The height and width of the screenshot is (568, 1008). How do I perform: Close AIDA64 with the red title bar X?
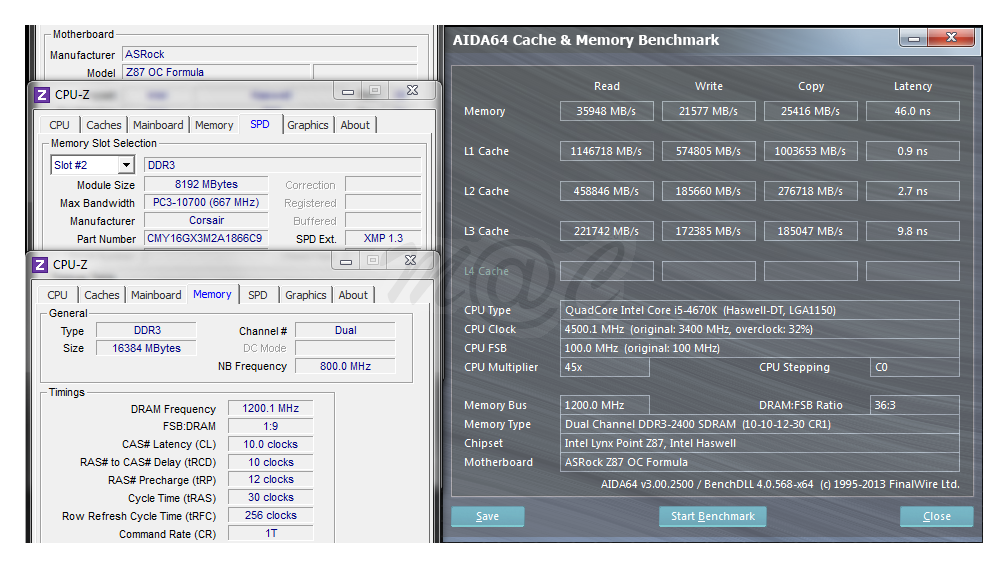click(950, 39)
